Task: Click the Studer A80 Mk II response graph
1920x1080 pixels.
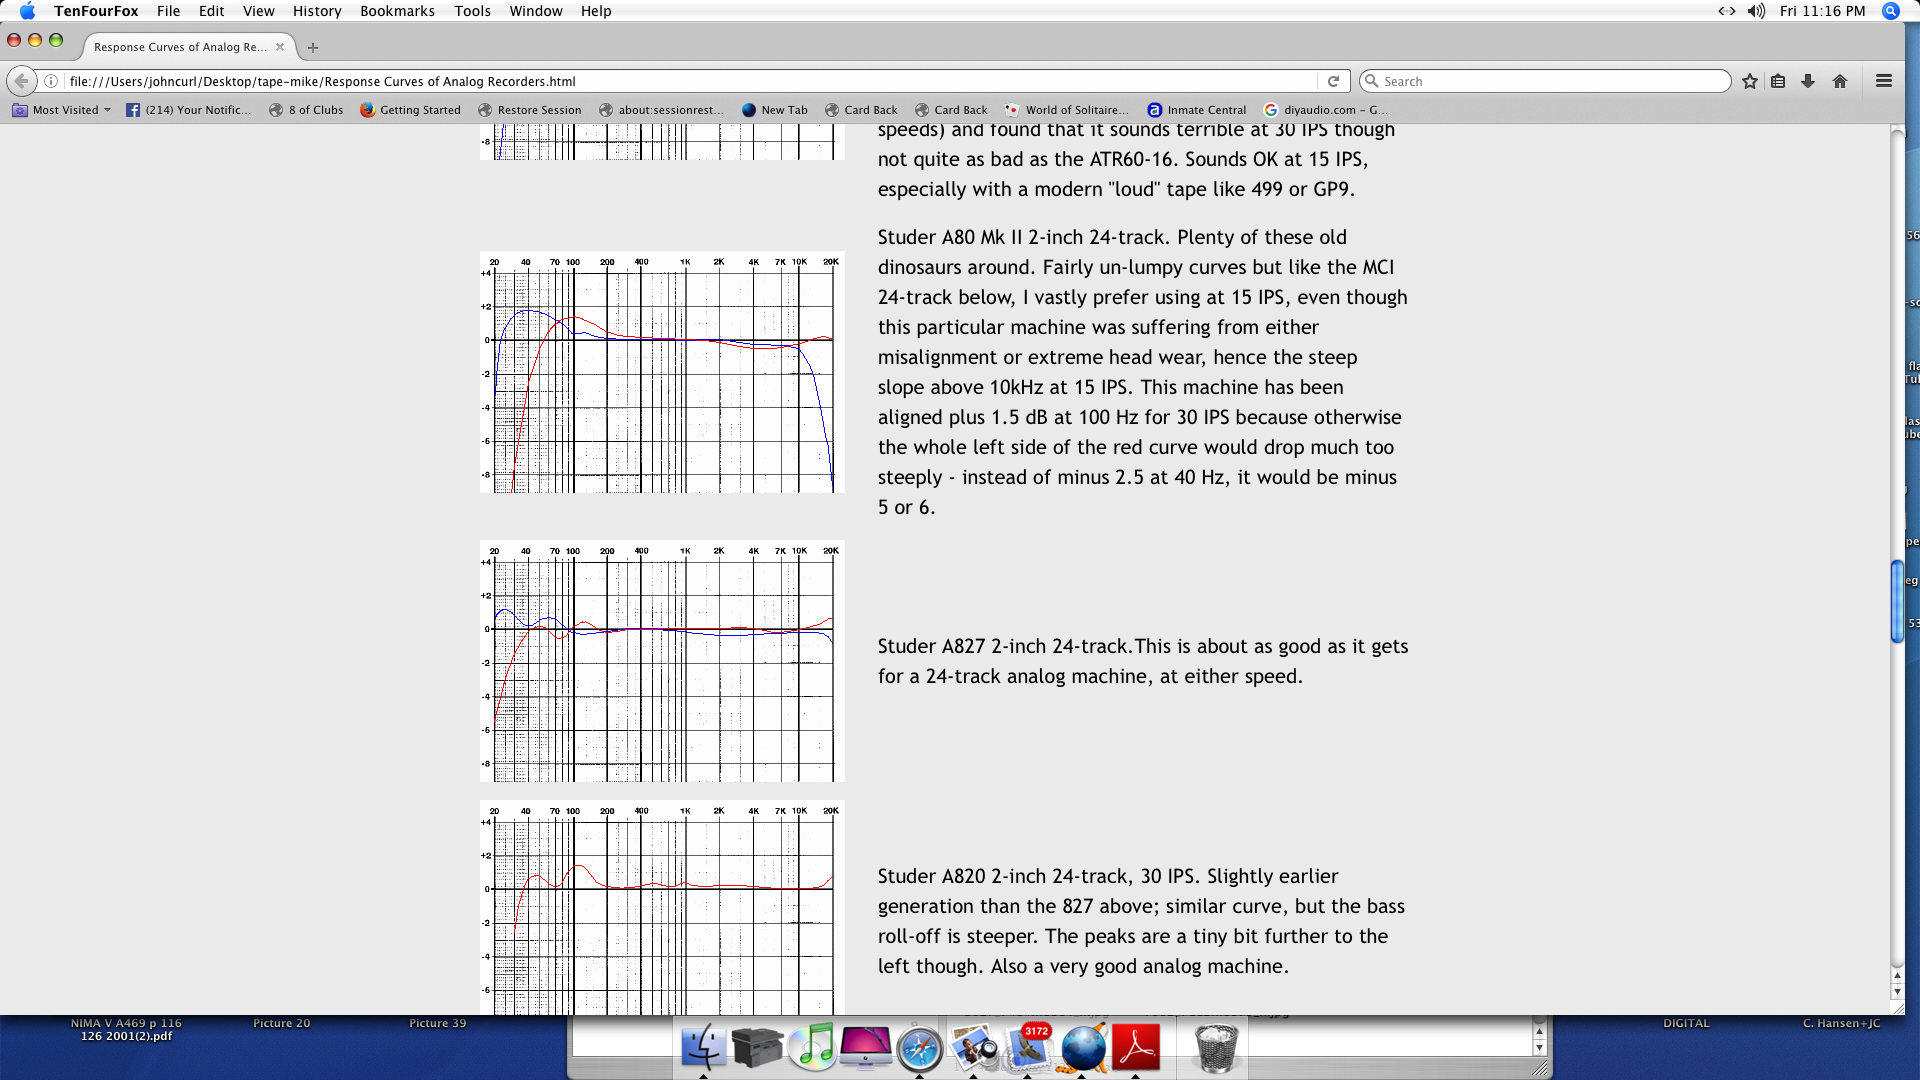Action: 662,372
